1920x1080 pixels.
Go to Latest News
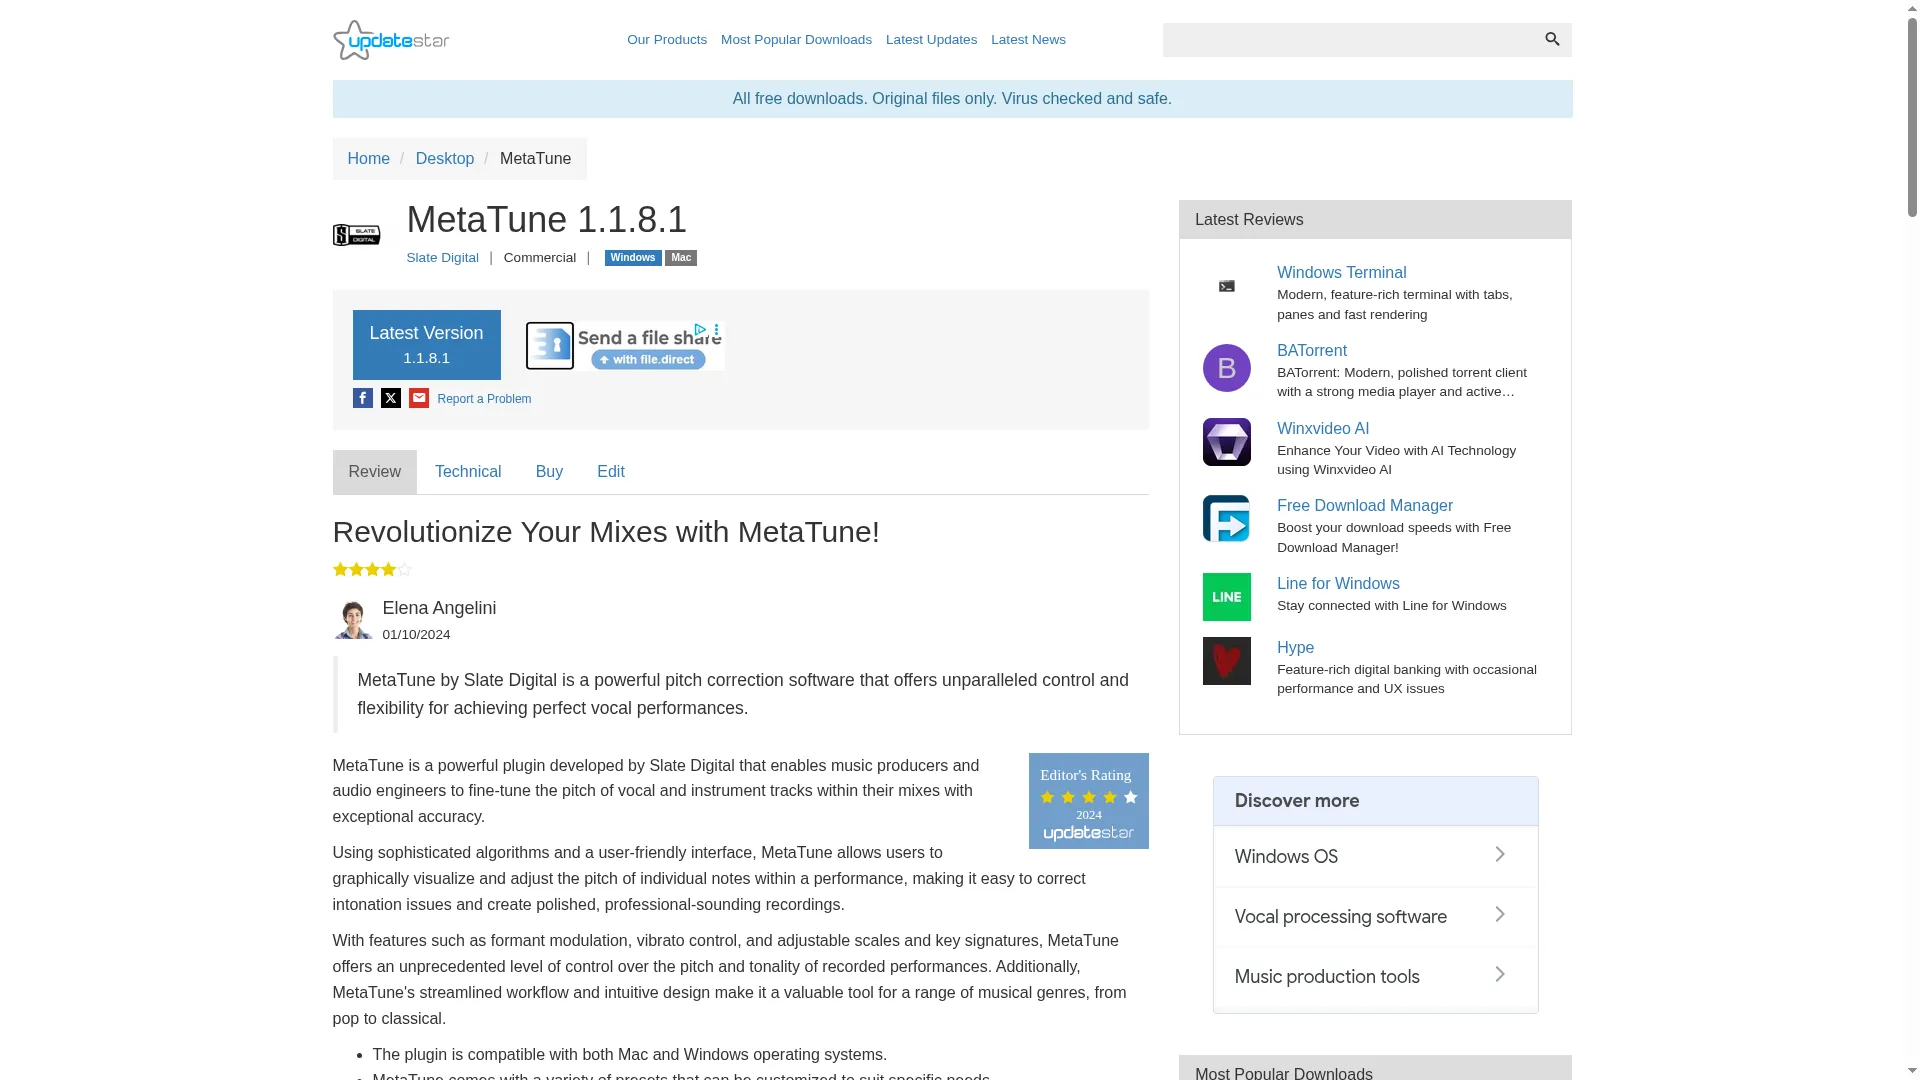click(x=1028, y=40)
